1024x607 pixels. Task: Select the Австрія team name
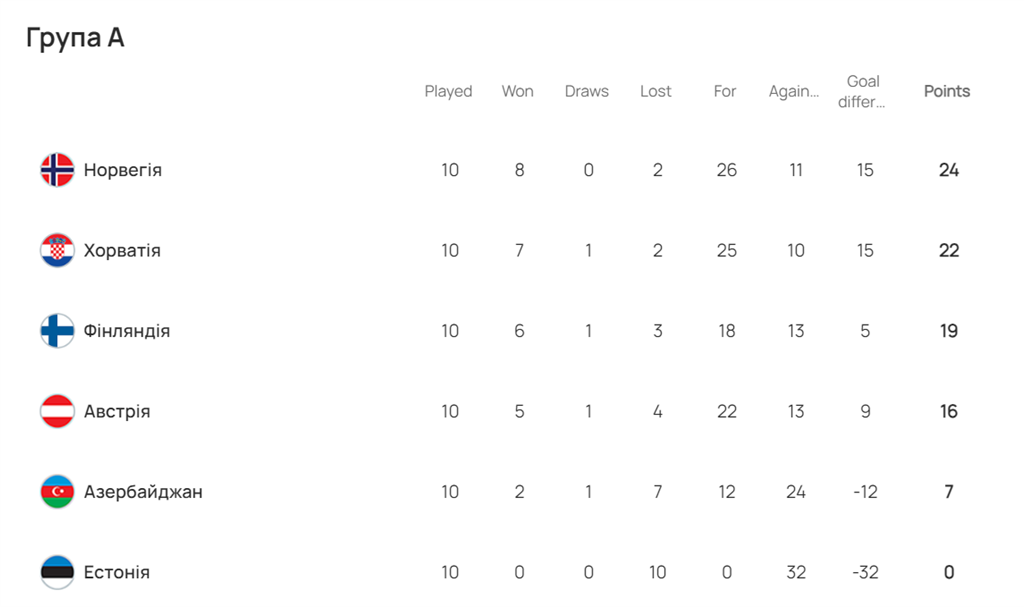pos(117,411)
